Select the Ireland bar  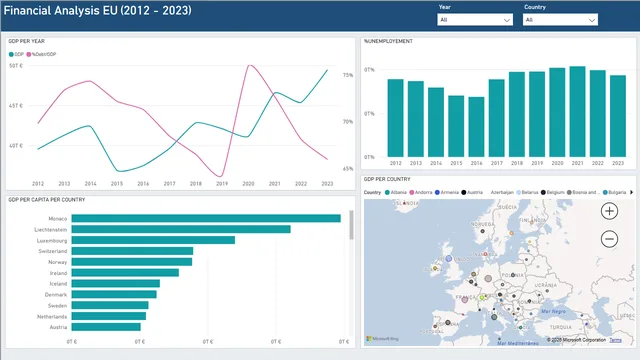(x=125, y=273)
